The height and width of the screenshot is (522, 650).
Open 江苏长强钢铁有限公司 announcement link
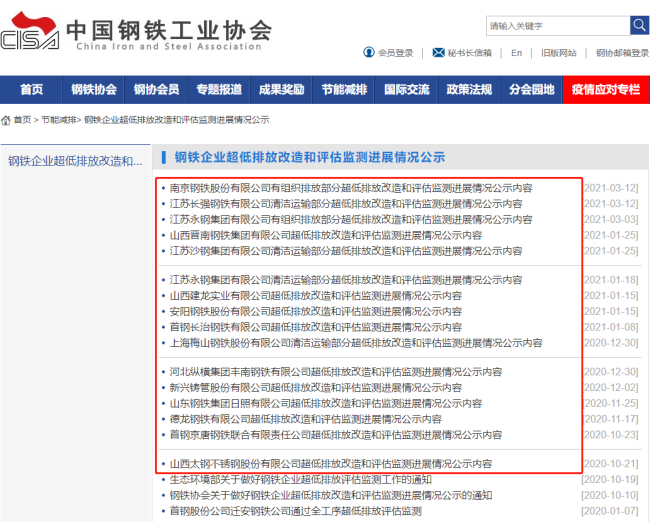[346, 204]
